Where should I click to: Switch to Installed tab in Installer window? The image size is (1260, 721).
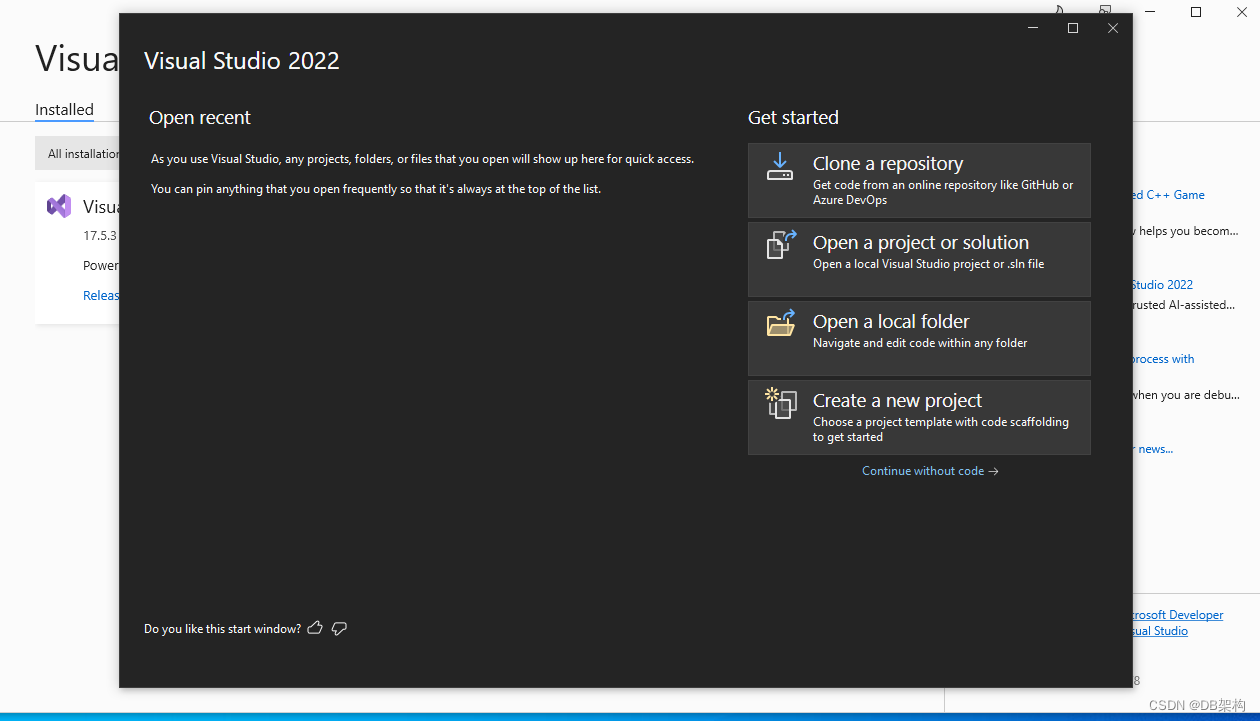pos(64,110)
